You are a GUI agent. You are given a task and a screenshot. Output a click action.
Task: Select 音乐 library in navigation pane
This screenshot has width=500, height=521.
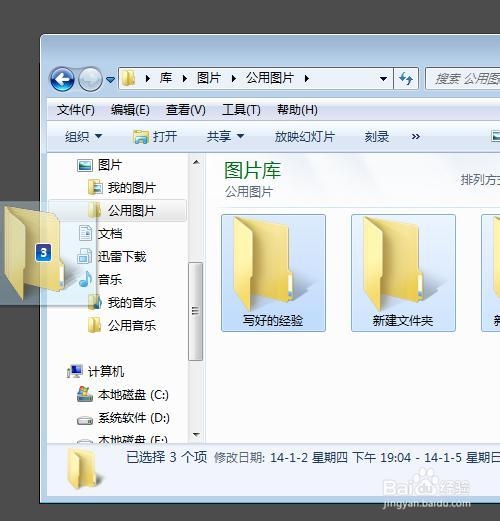(x=110, y=280)
